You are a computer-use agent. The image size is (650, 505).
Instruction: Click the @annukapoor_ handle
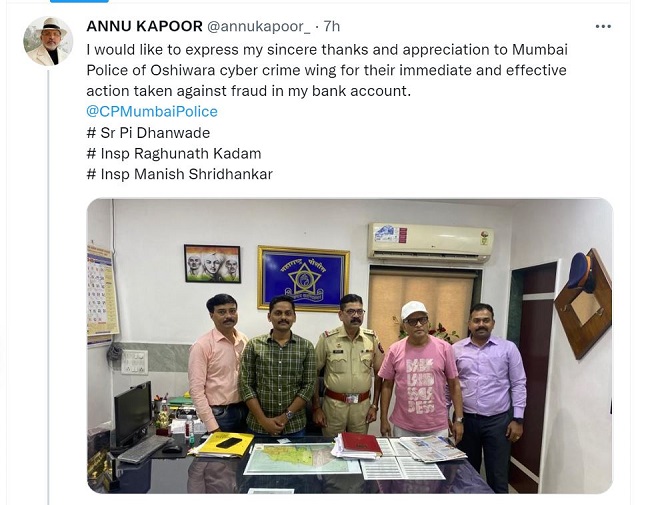258,27
